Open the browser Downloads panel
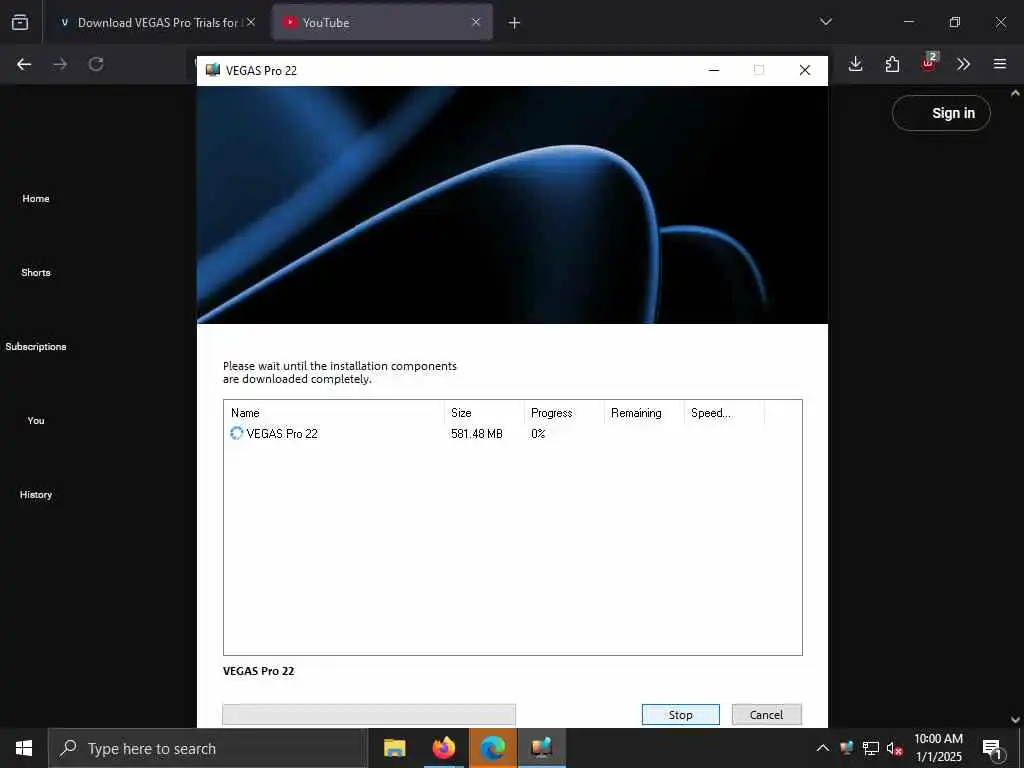 click(856, 64)
